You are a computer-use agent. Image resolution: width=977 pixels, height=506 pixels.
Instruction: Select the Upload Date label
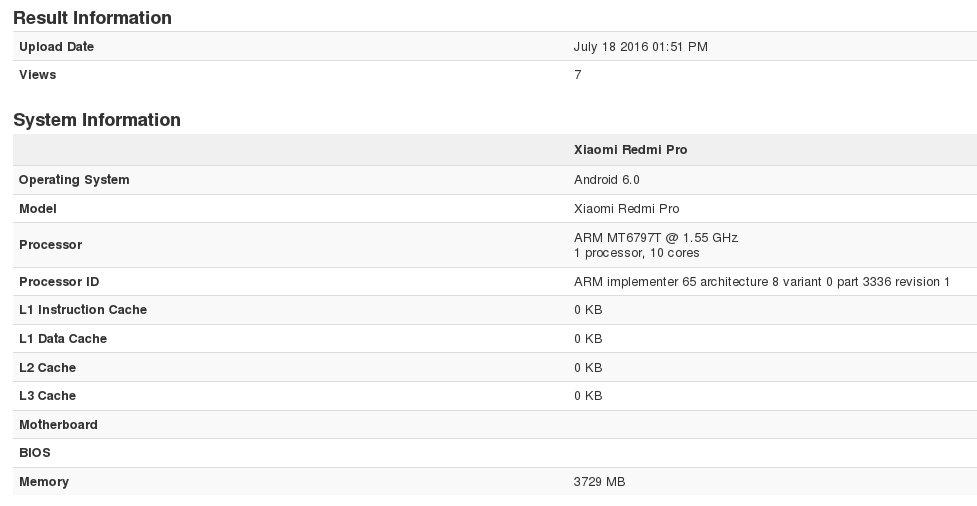[56, 47]
